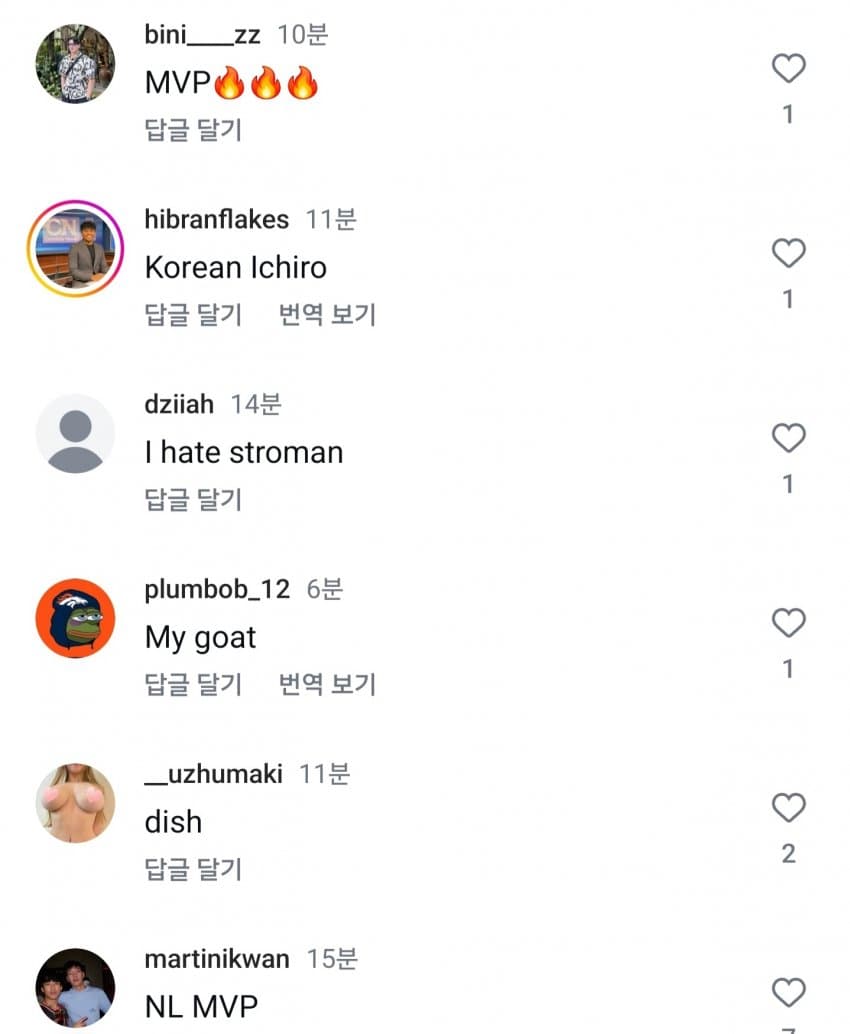The image size is (850, 1034).
Task: Reply to __uzhumaki 'dish' comment
Action: pos(193,869)
